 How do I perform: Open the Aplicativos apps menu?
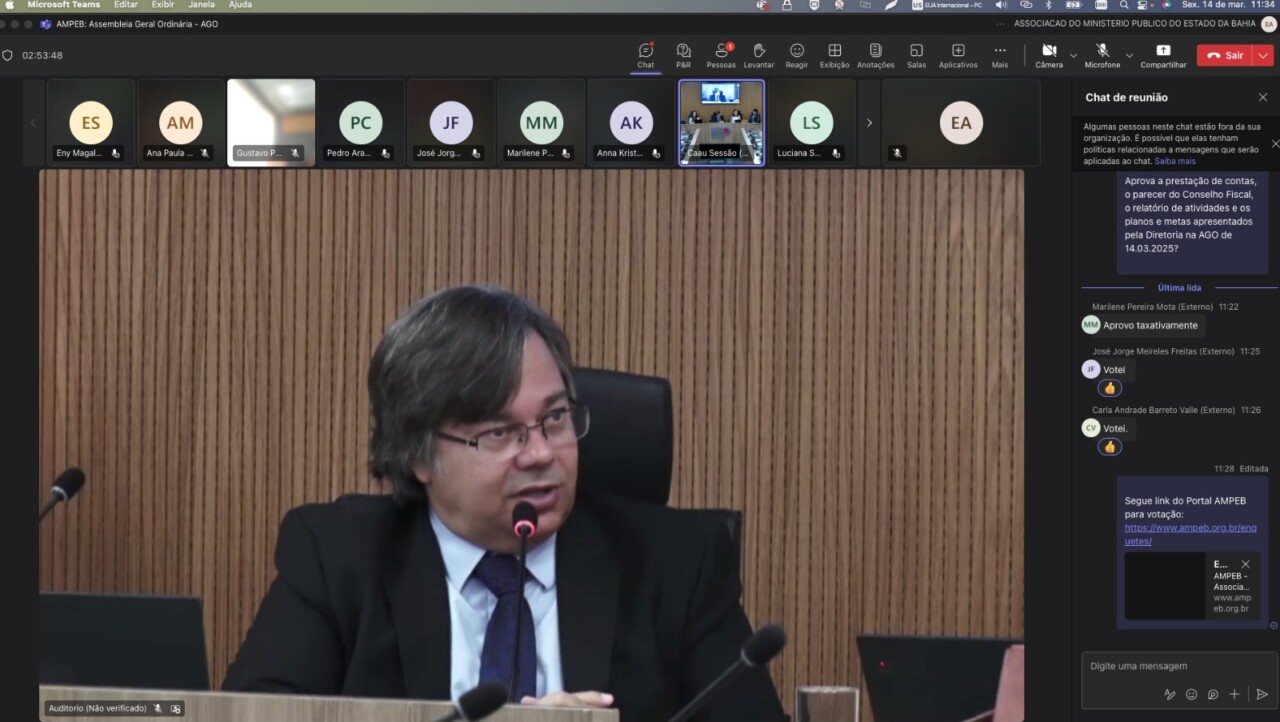958,55
